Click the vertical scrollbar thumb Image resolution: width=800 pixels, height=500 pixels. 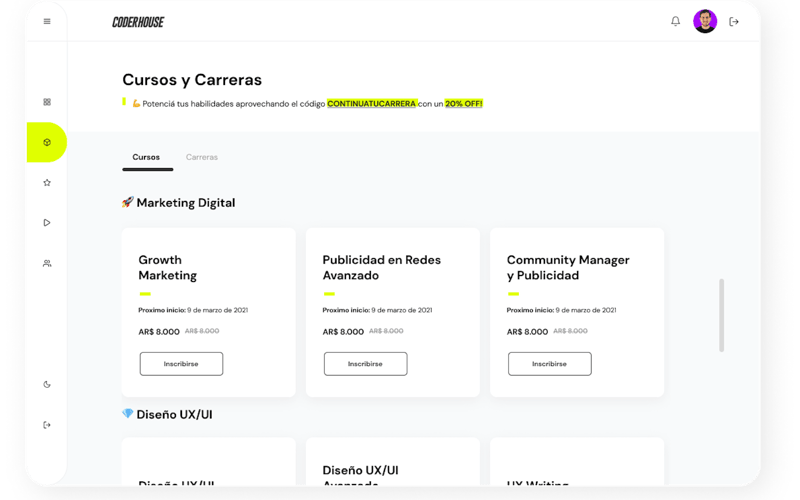721,315
